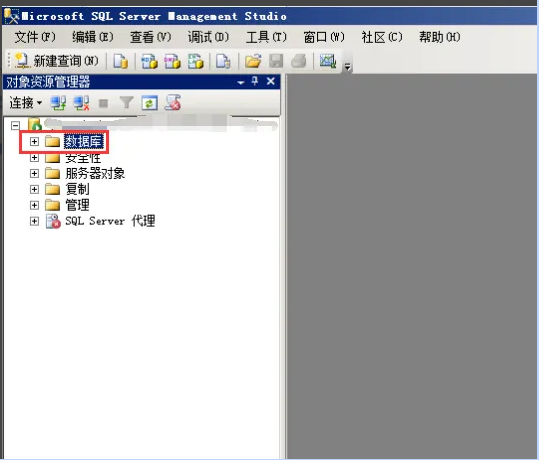Screen dimensions: 539x460
Task: Start an Analysis Services DMX Query
Action: (x=173, y=61)
